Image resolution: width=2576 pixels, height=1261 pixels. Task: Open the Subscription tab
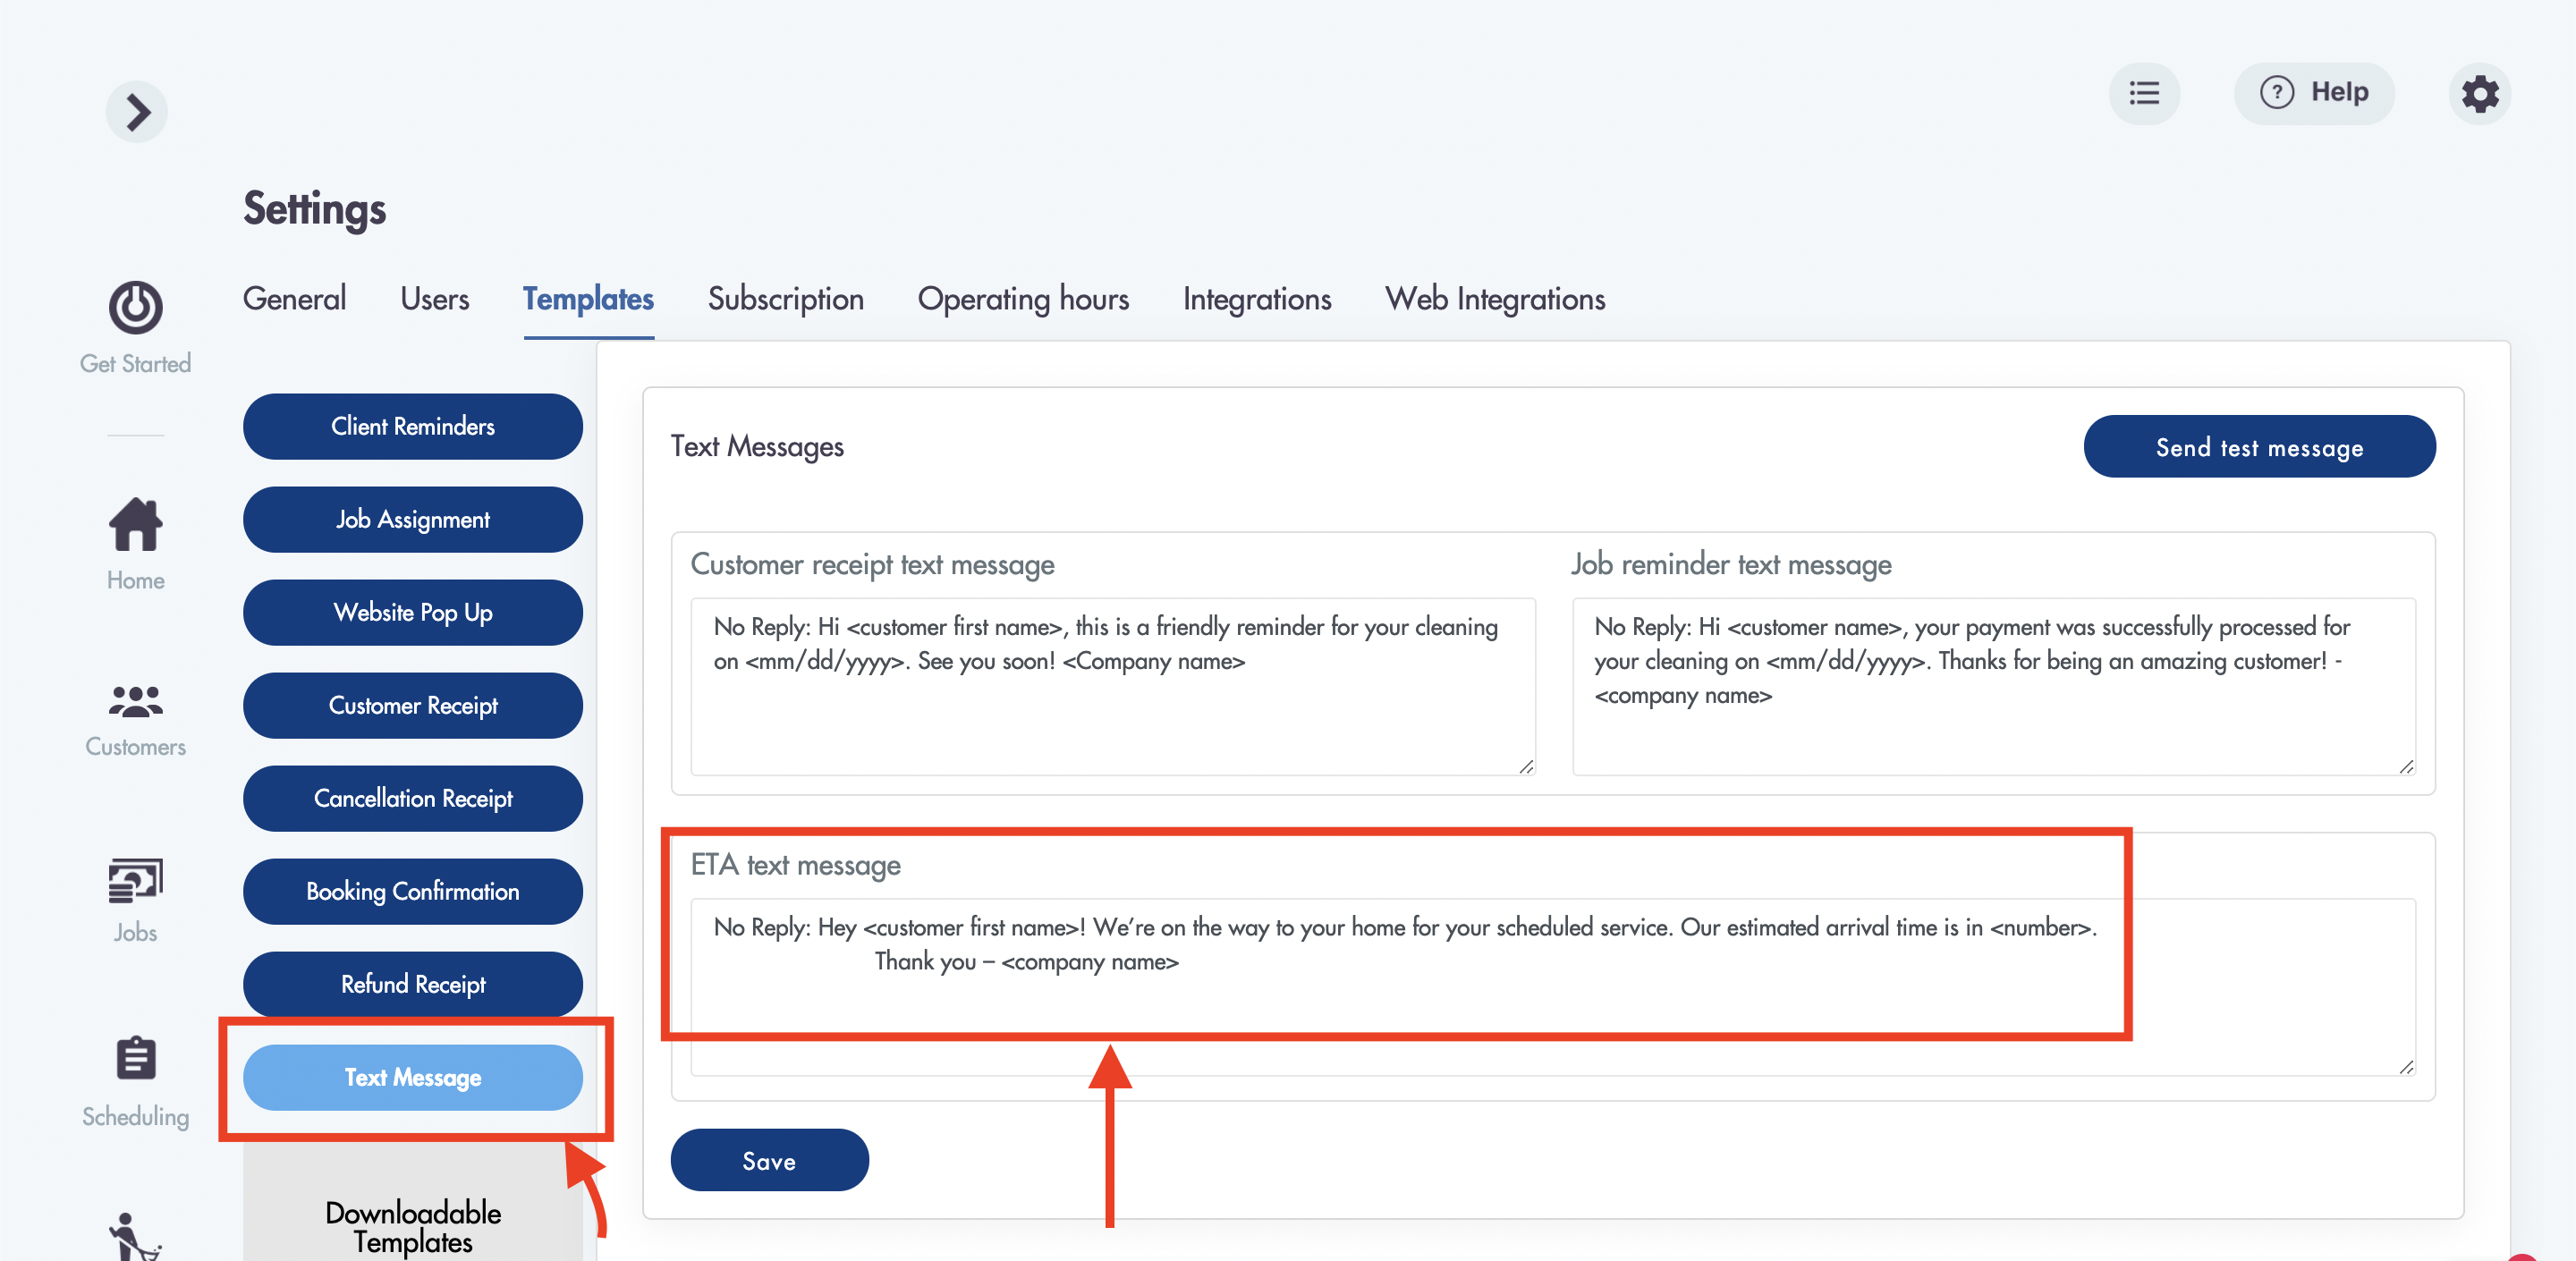[x=785, y=299]
